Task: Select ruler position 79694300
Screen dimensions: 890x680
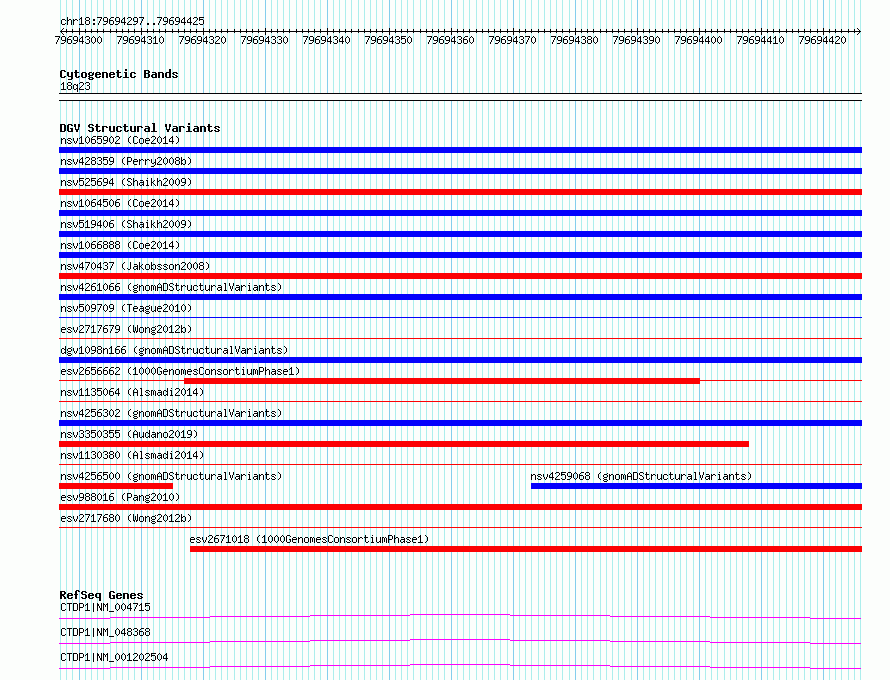Action: point(78,40)
